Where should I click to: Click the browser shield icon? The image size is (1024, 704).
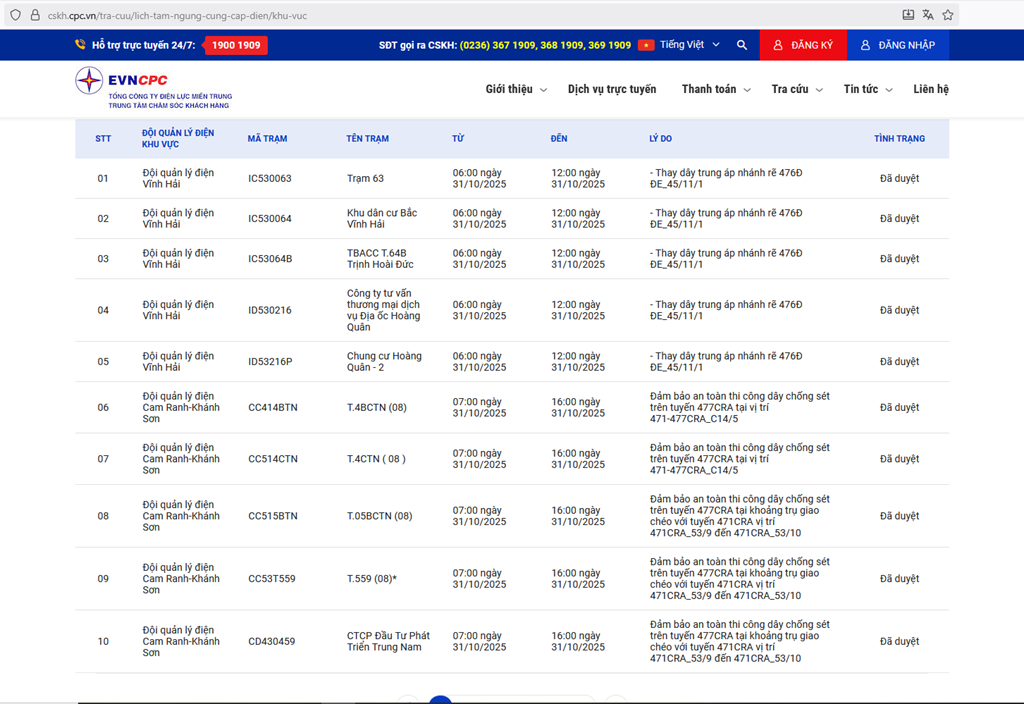(x=14, y=15)
